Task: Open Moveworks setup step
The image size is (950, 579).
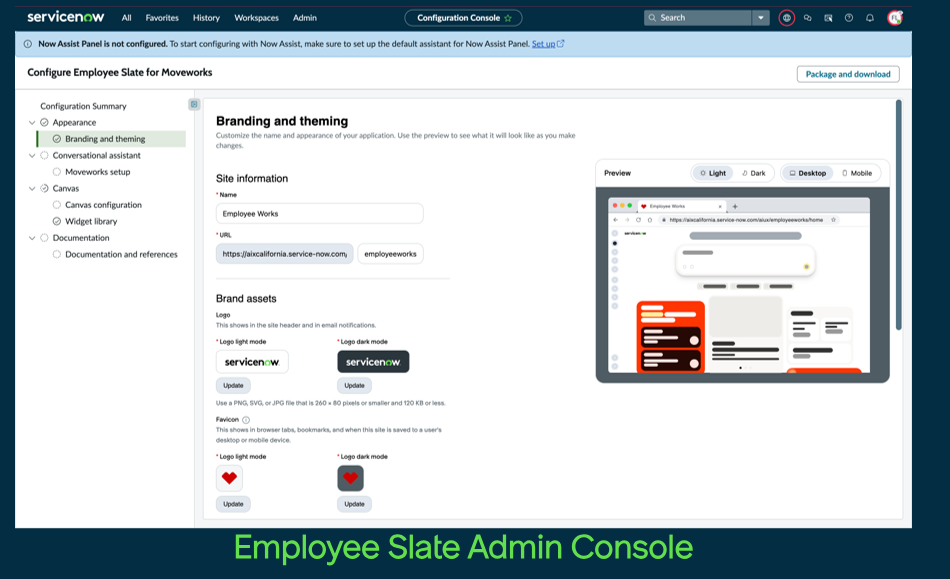Action: click(x=98, y=172)
